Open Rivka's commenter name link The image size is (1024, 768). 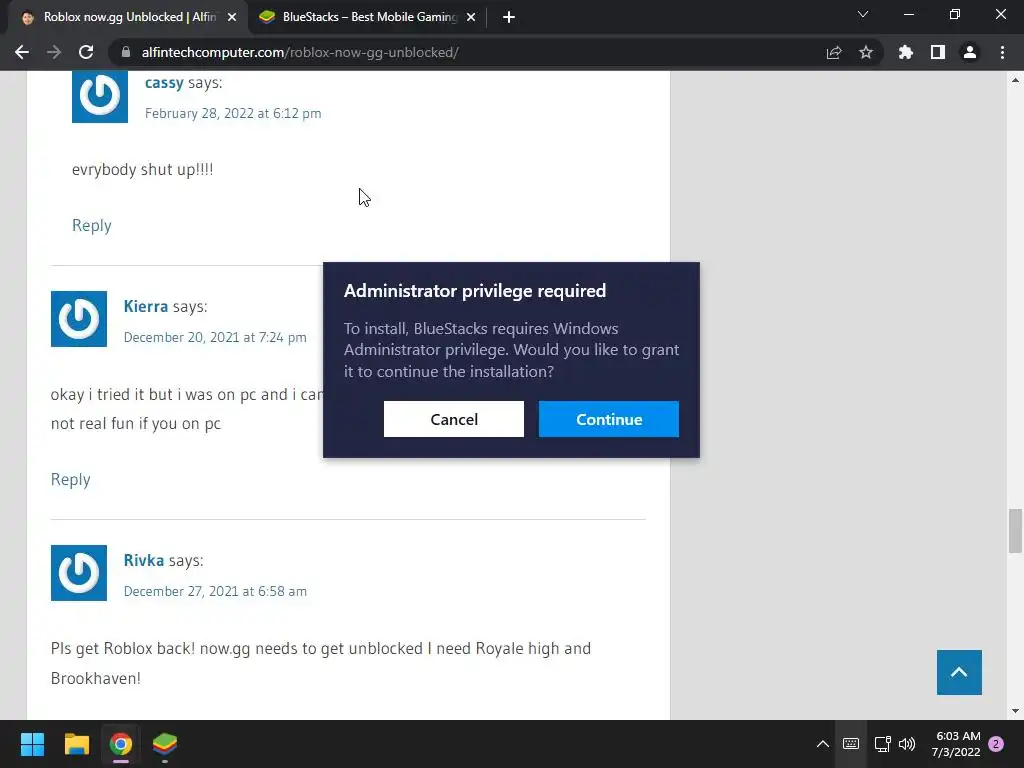144,560
